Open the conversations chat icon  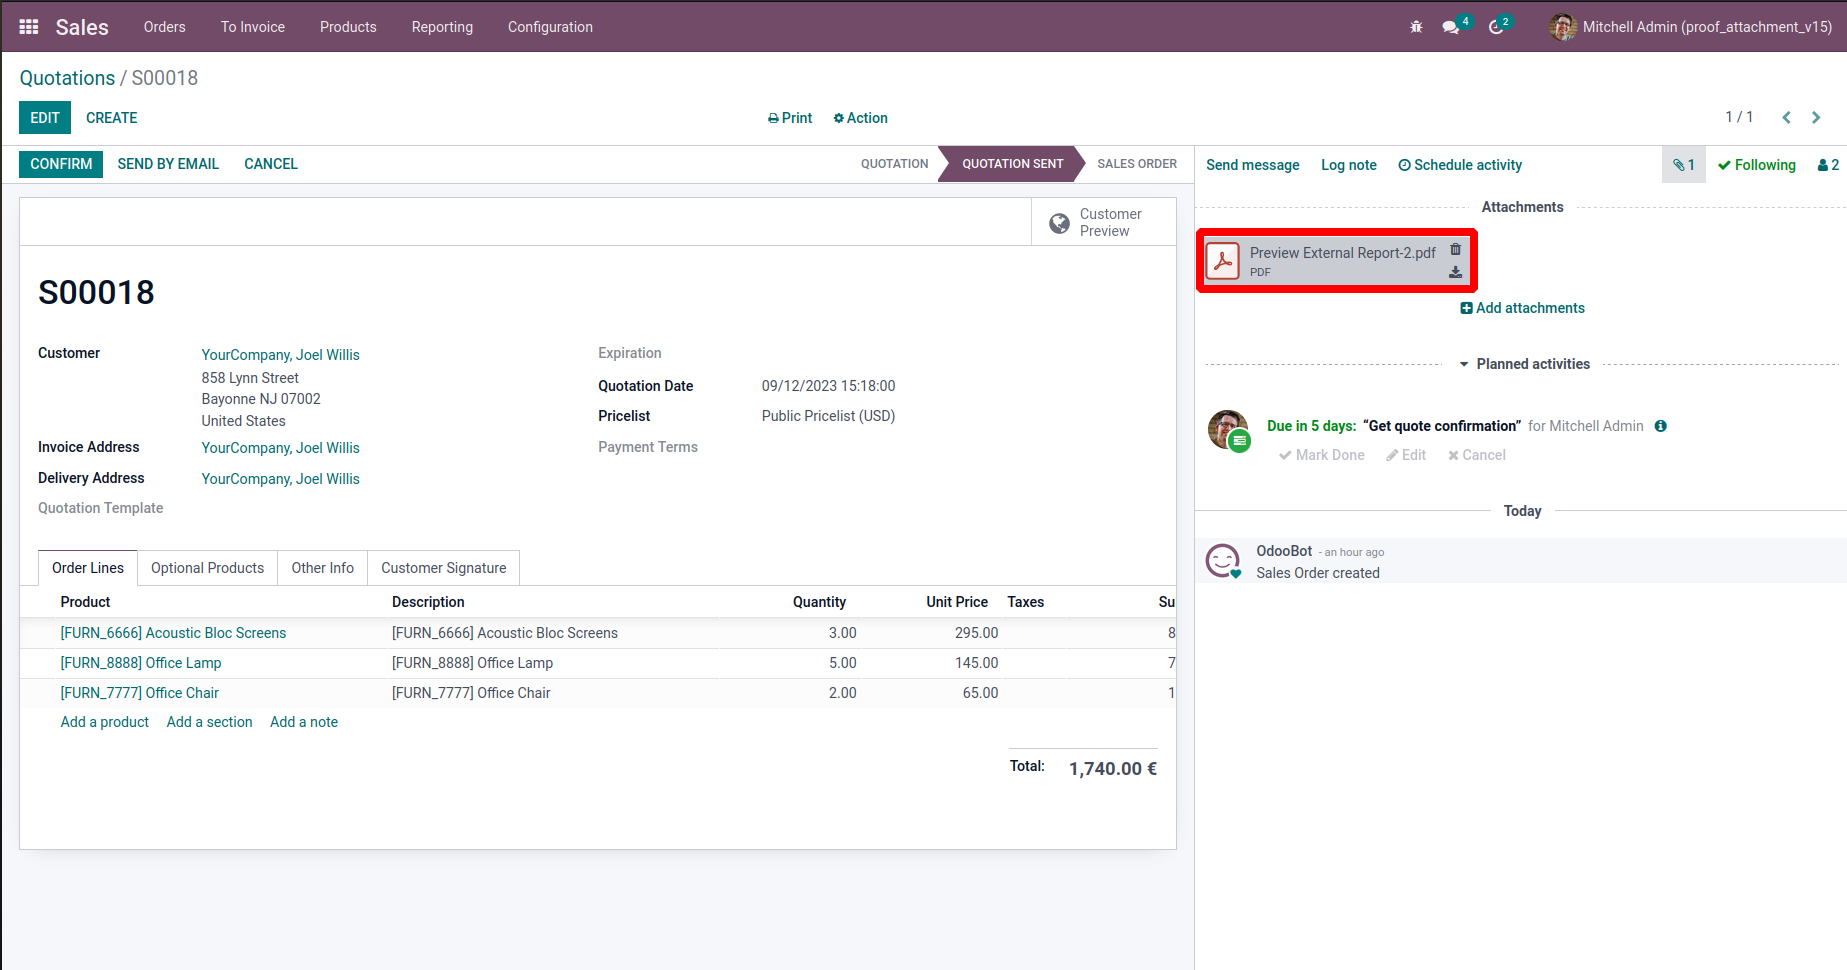click(1451, 27)
